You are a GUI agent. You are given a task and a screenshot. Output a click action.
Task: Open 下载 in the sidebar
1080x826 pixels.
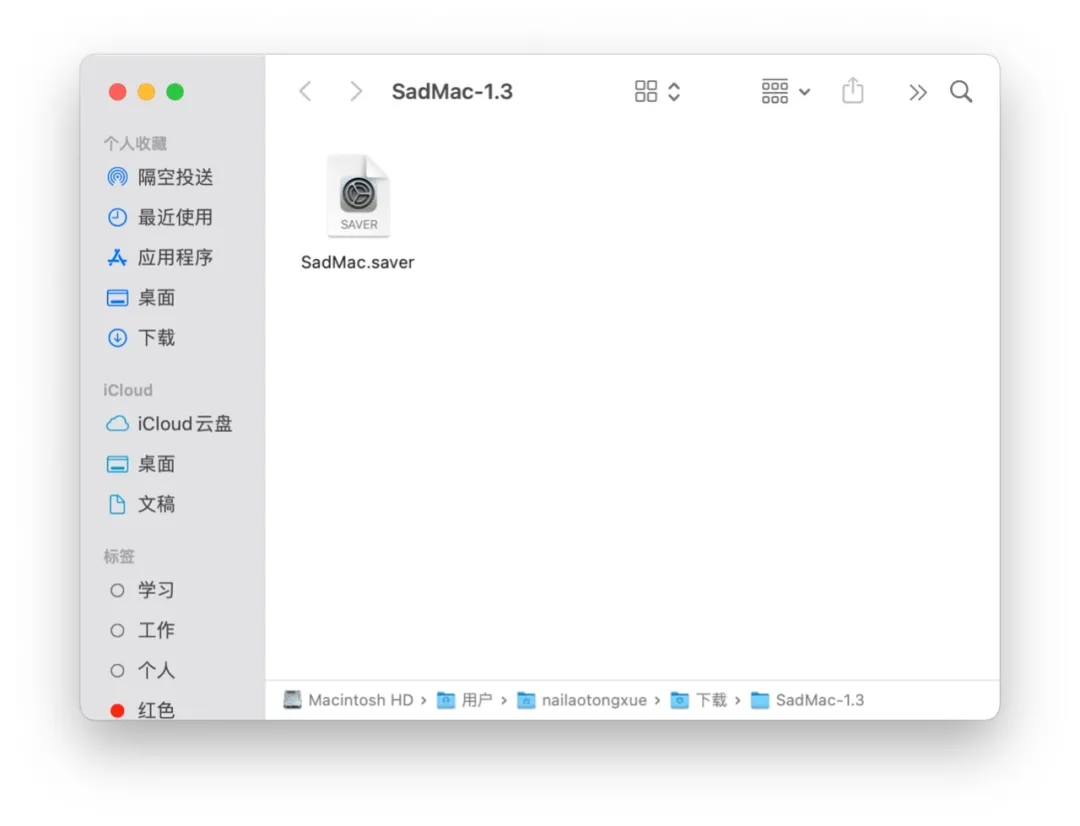[x=141, y=338]
